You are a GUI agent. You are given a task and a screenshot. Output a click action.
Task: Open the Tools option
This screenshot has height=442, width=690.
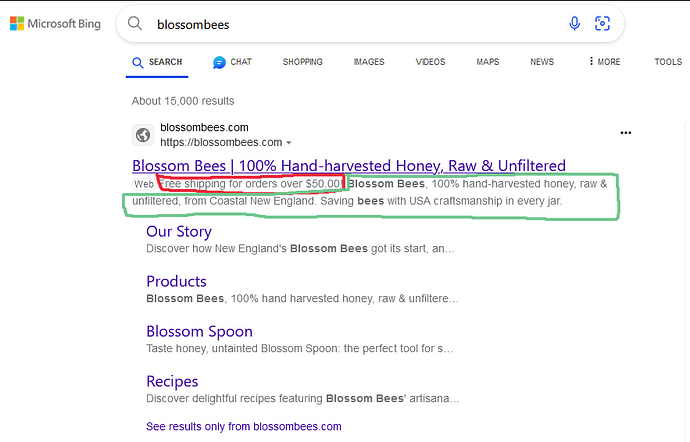point(668,62)
